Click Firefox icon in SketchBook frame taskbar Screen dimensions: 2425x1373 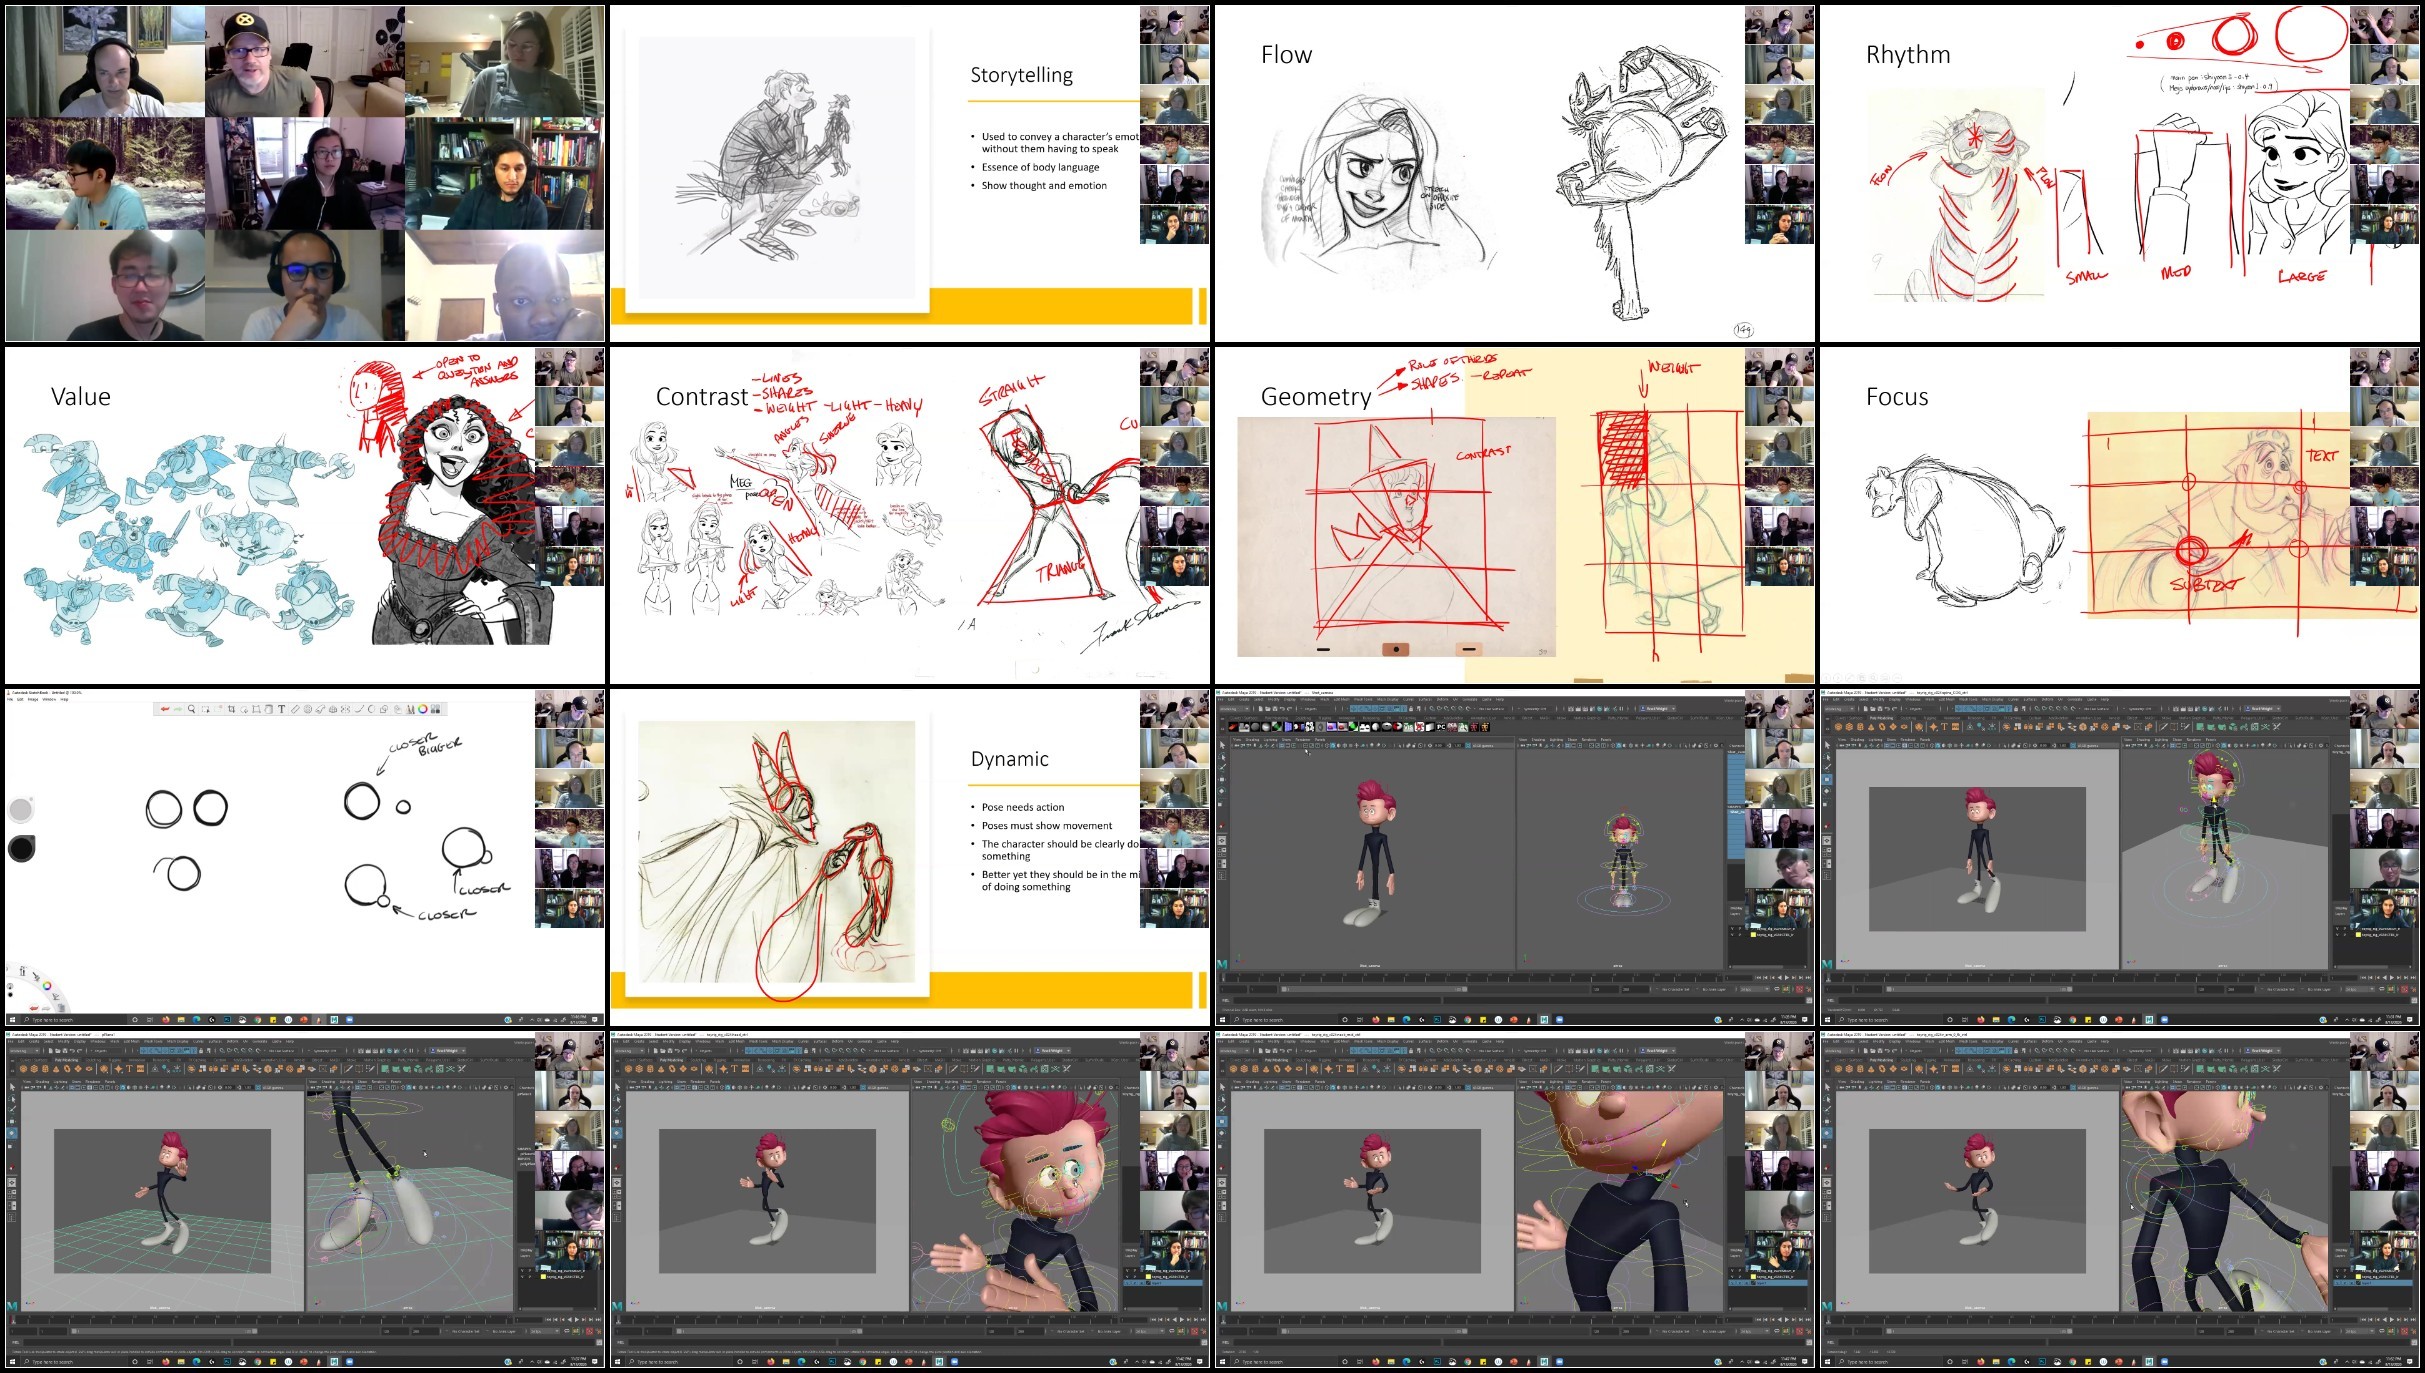click(x=166, y=1020)
